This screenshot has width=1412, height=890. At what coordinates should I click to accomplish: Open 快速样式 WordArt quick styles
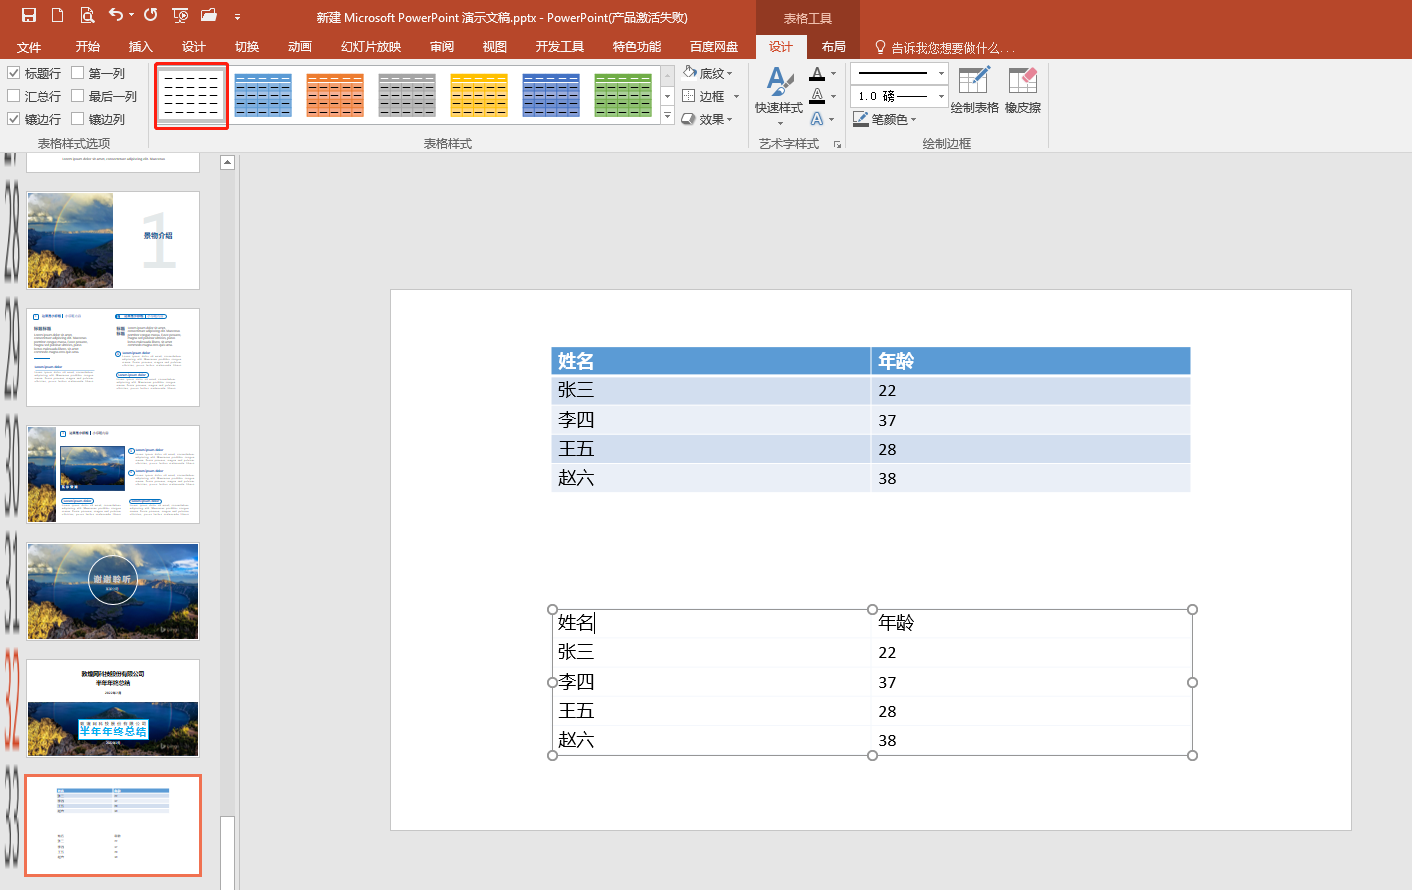click(x=779, y=97)
